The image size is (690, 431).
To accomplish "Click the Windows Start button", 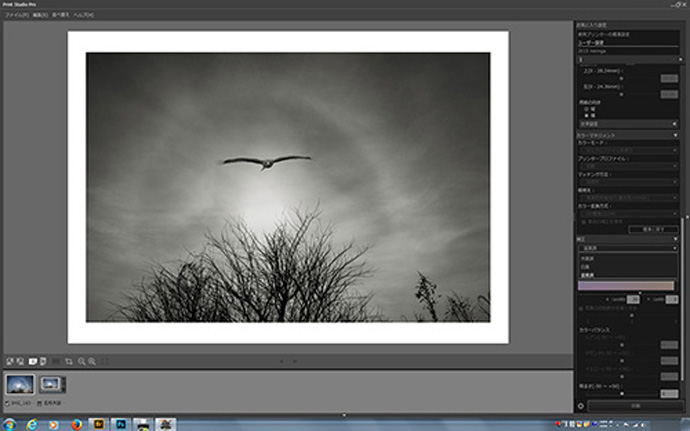I will pos(9,424).
